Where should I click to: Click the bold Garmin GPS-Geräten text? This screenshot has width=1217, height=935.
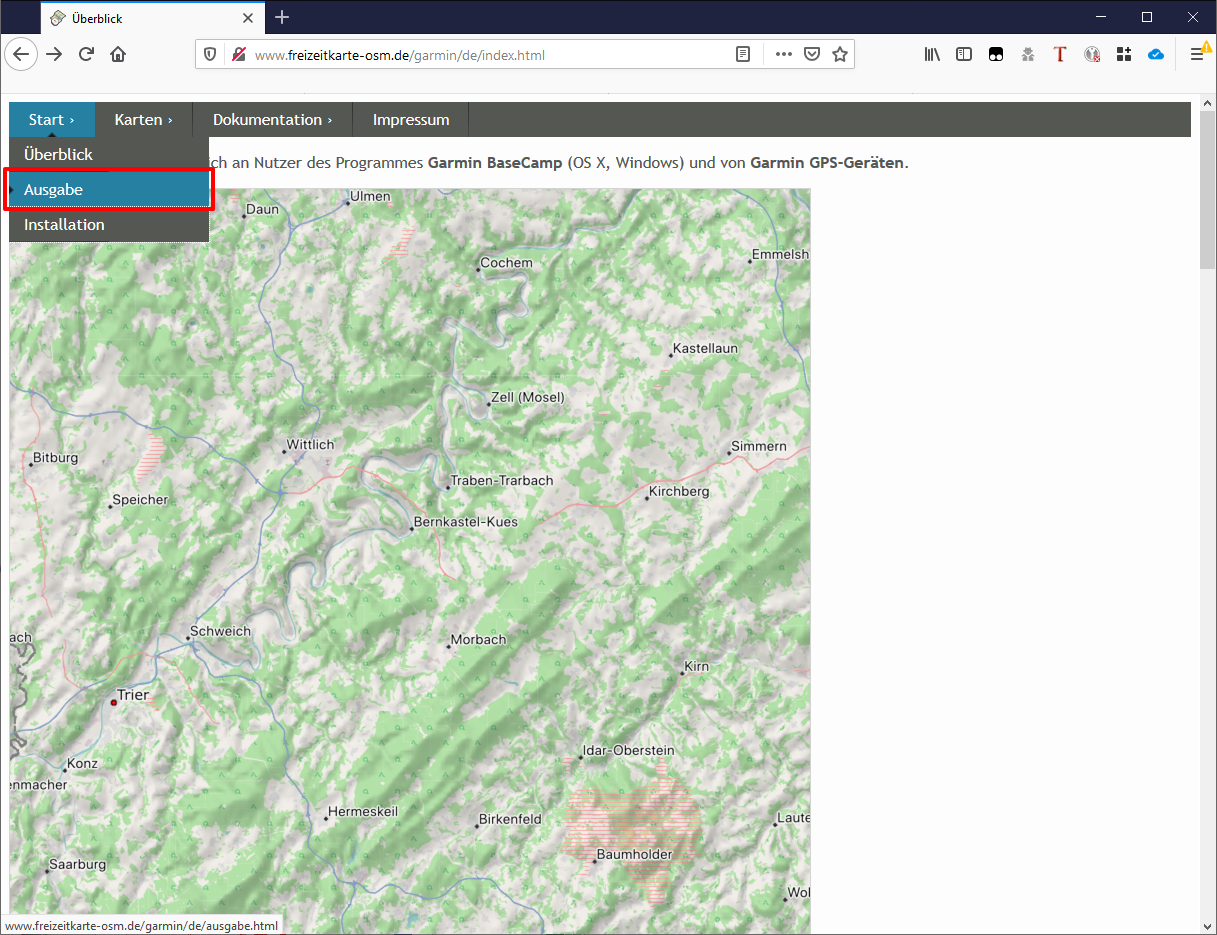tap(827, 162)
